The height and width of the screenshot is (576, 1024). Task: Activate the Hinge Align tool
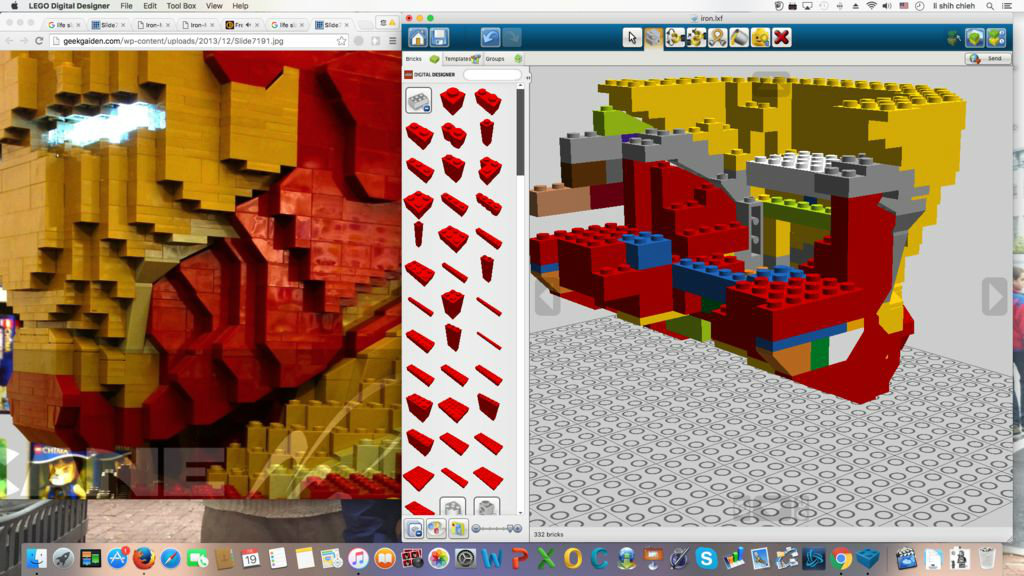coord(696,37)
